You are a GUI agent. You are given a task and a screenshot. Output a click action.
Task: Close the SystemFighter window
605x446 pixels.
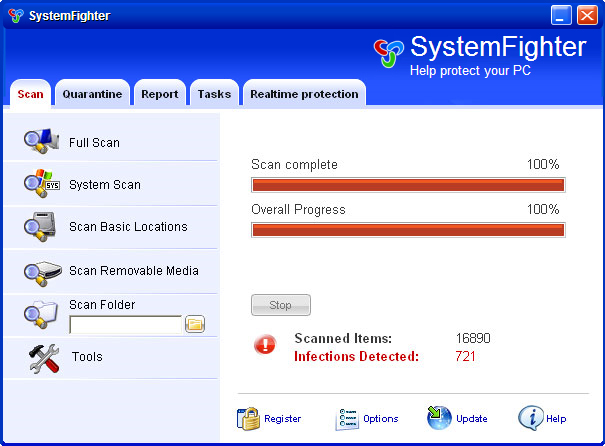coord(587,15)
